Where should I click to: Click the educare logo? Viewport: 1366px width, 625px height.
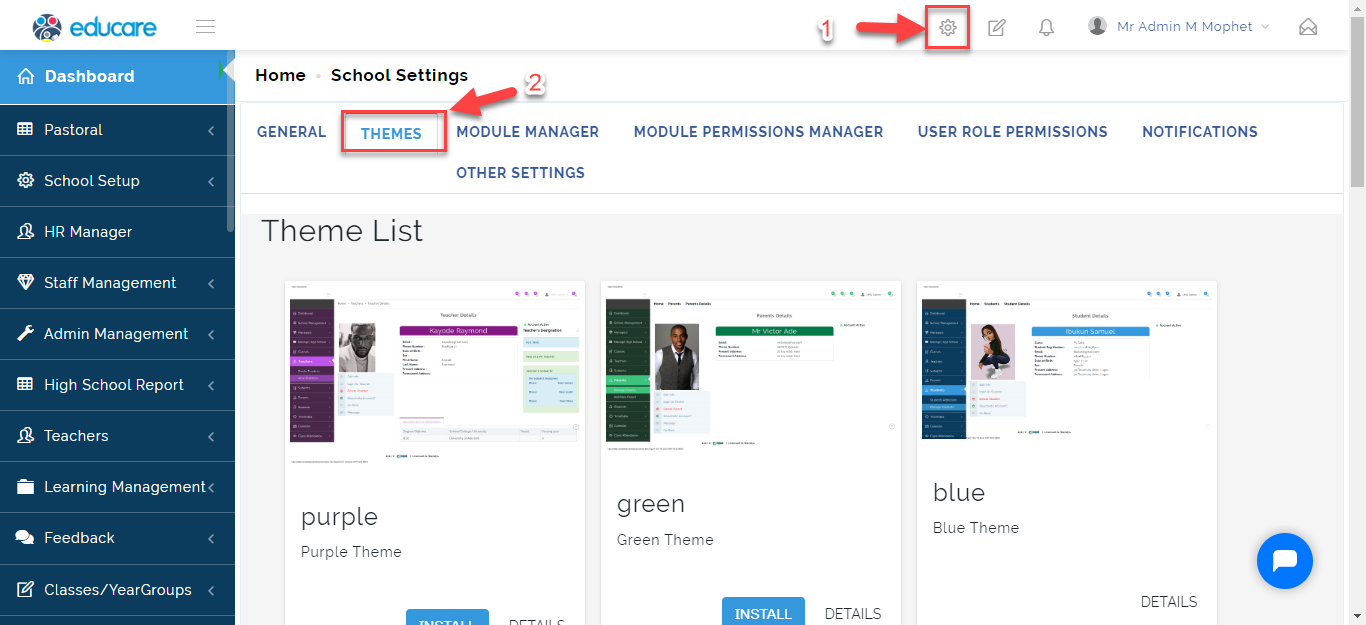[x=95, y=27]
